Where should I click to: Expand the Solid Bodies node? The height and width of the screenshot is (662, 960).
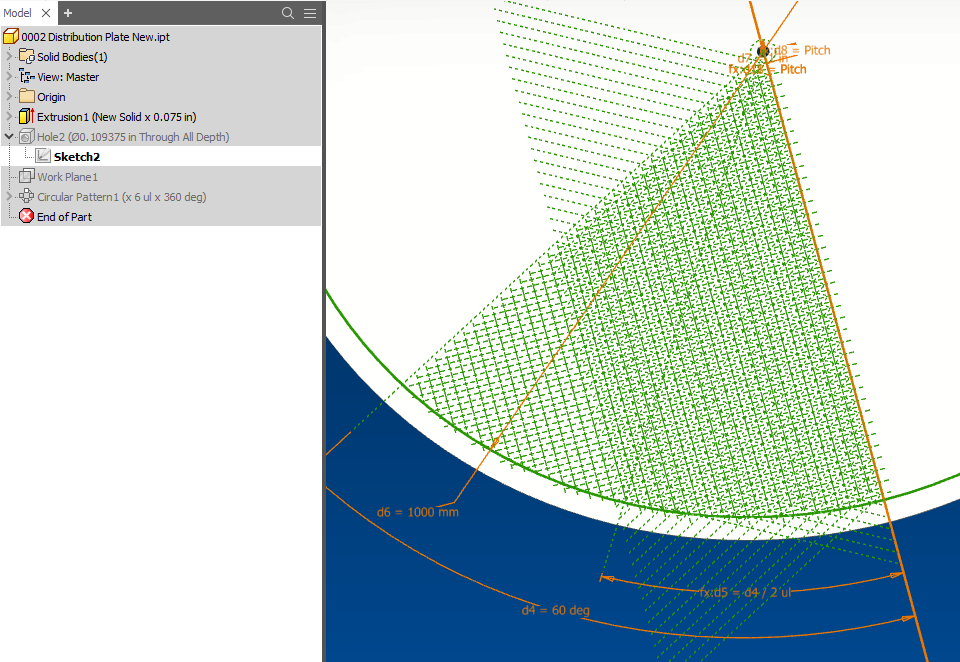point(8,56)
